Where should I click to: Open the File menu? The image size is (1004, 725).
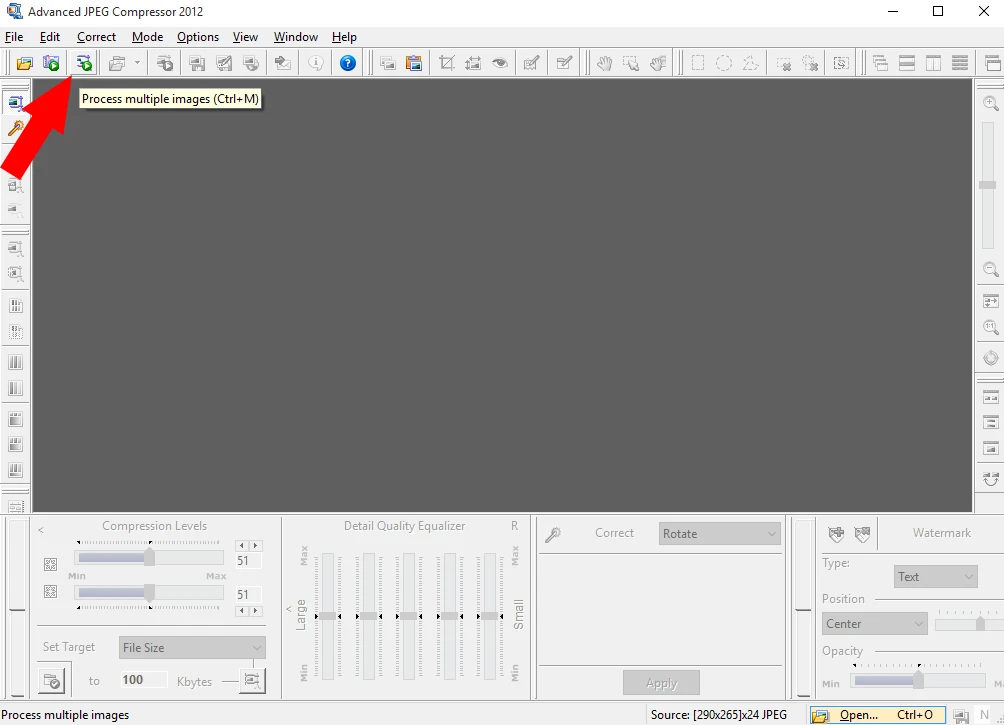(x=14, y=37)
